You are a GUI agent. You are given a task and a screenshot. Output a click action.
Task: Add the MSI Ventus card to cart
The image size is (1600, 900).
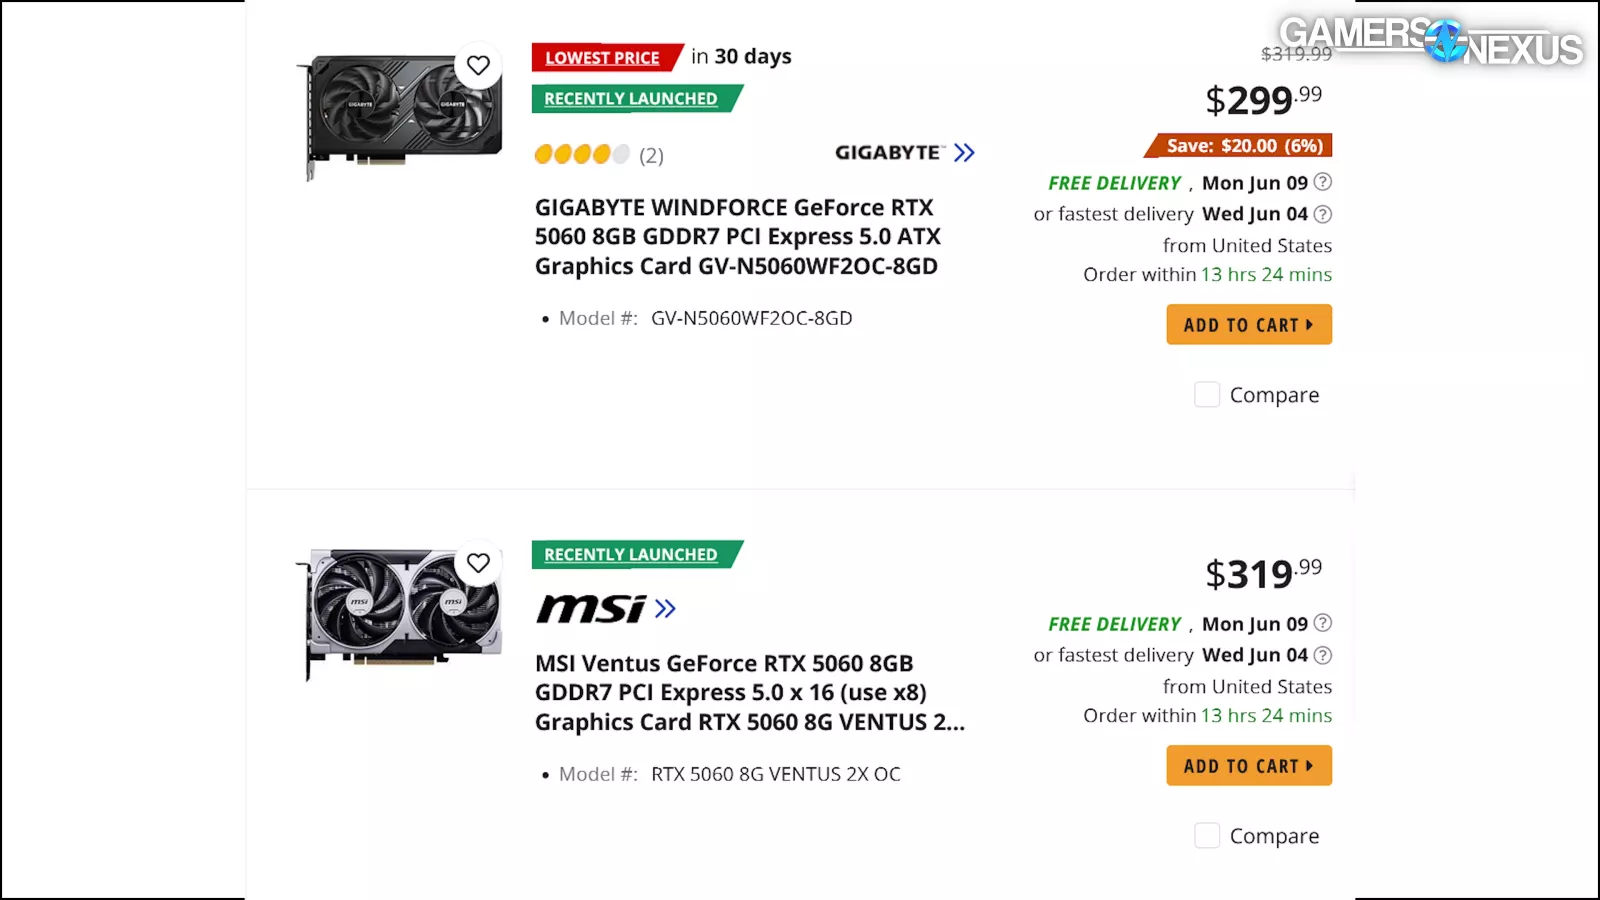point(1248,766)
